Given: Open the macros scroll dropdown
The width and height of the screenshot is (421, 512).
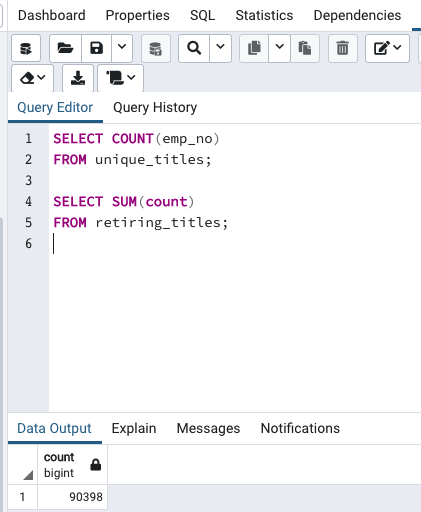Looking at the screenshot, I should [121, 79].
